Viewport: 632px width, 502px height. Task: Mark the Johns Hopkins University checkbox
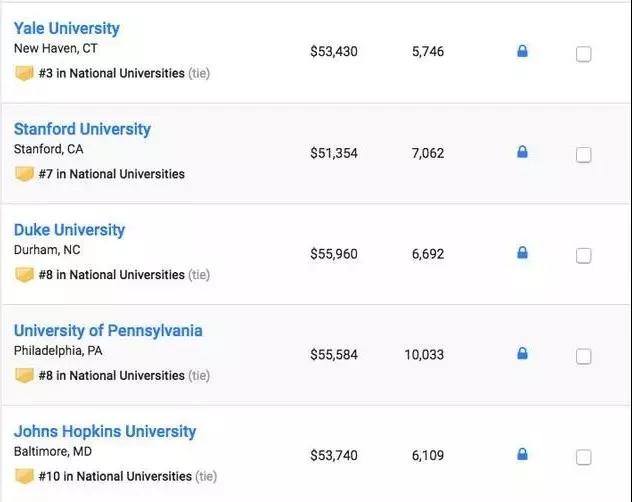point(584,457)
